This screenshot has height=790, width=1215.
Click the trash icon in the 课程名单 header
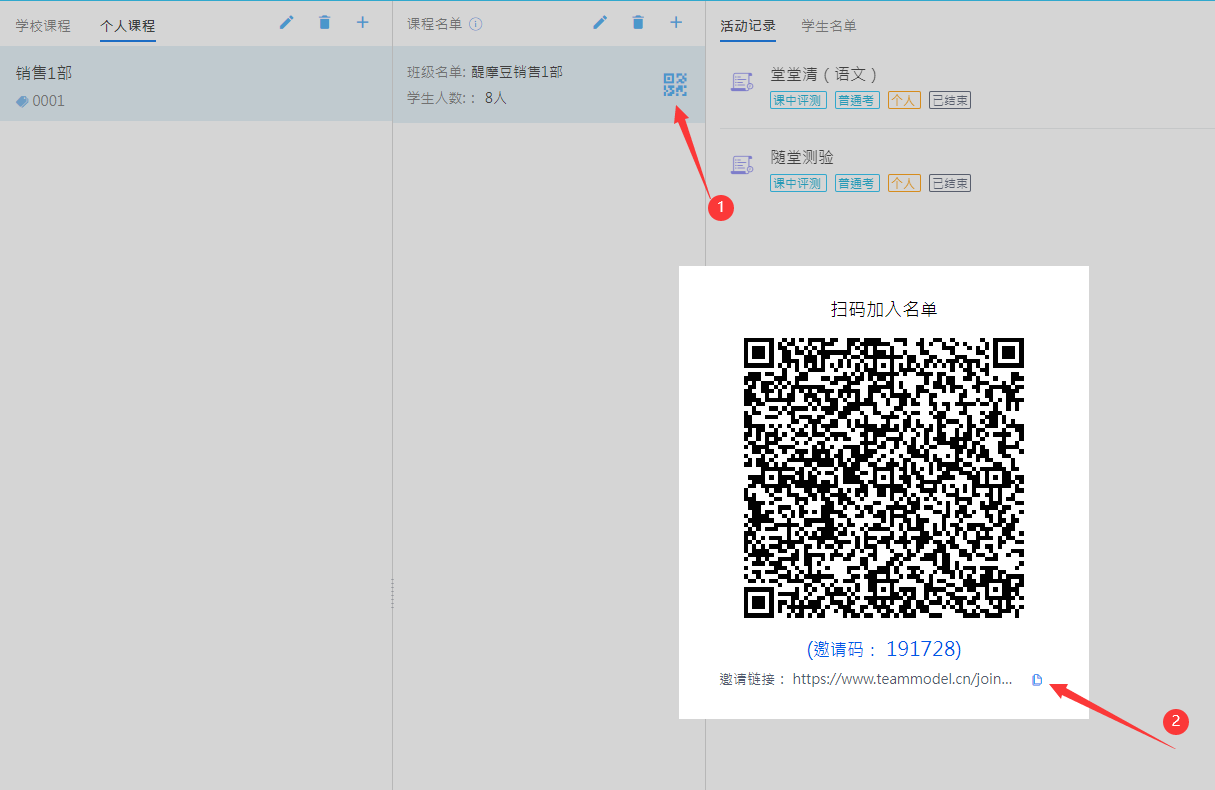[x=638, y=22]
